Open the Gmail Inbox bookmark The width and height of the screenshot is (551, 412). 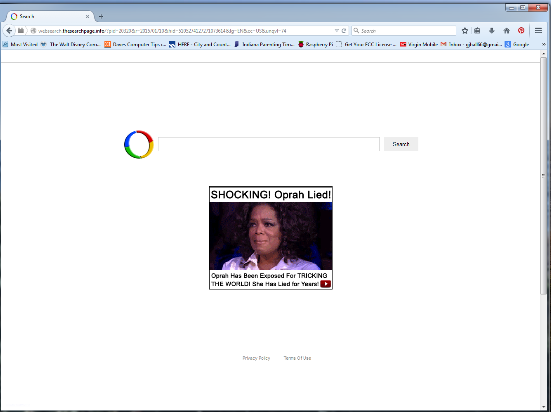(x=471, y=44)
